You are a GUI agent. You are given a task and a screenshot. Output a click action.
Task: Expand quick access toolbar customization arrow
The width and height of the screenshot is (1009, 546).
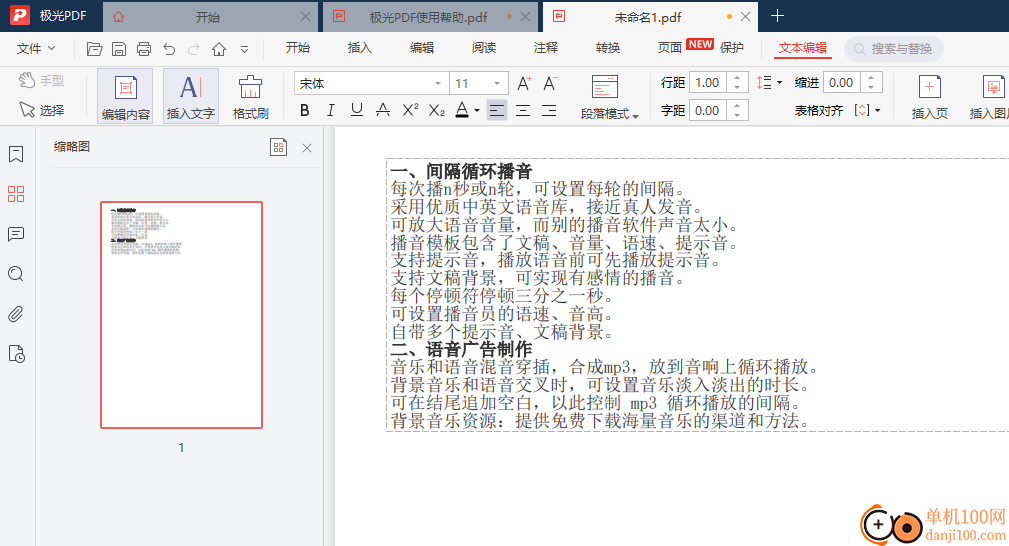244,49
